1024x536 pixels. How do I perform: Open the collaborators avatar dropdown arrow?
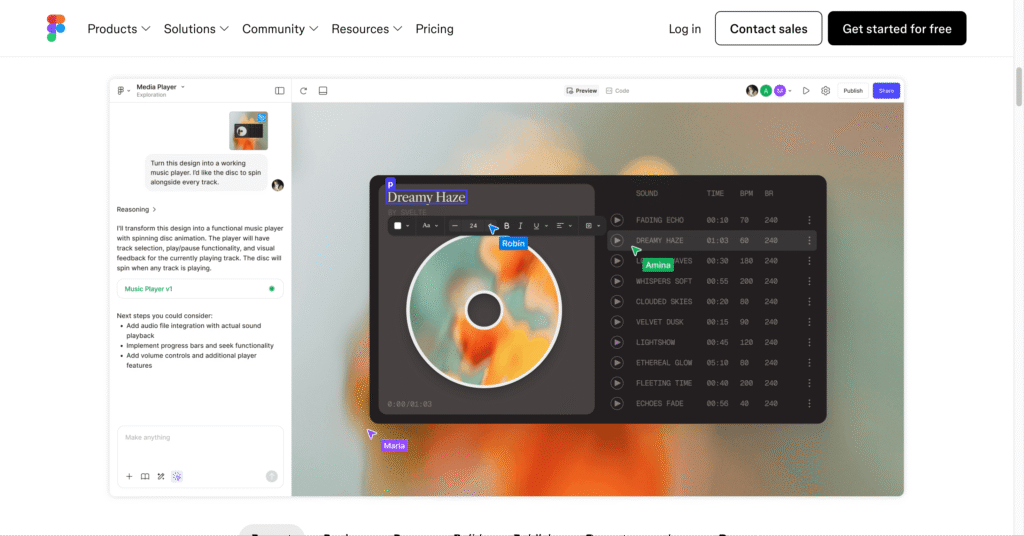[x=790, y=91]
